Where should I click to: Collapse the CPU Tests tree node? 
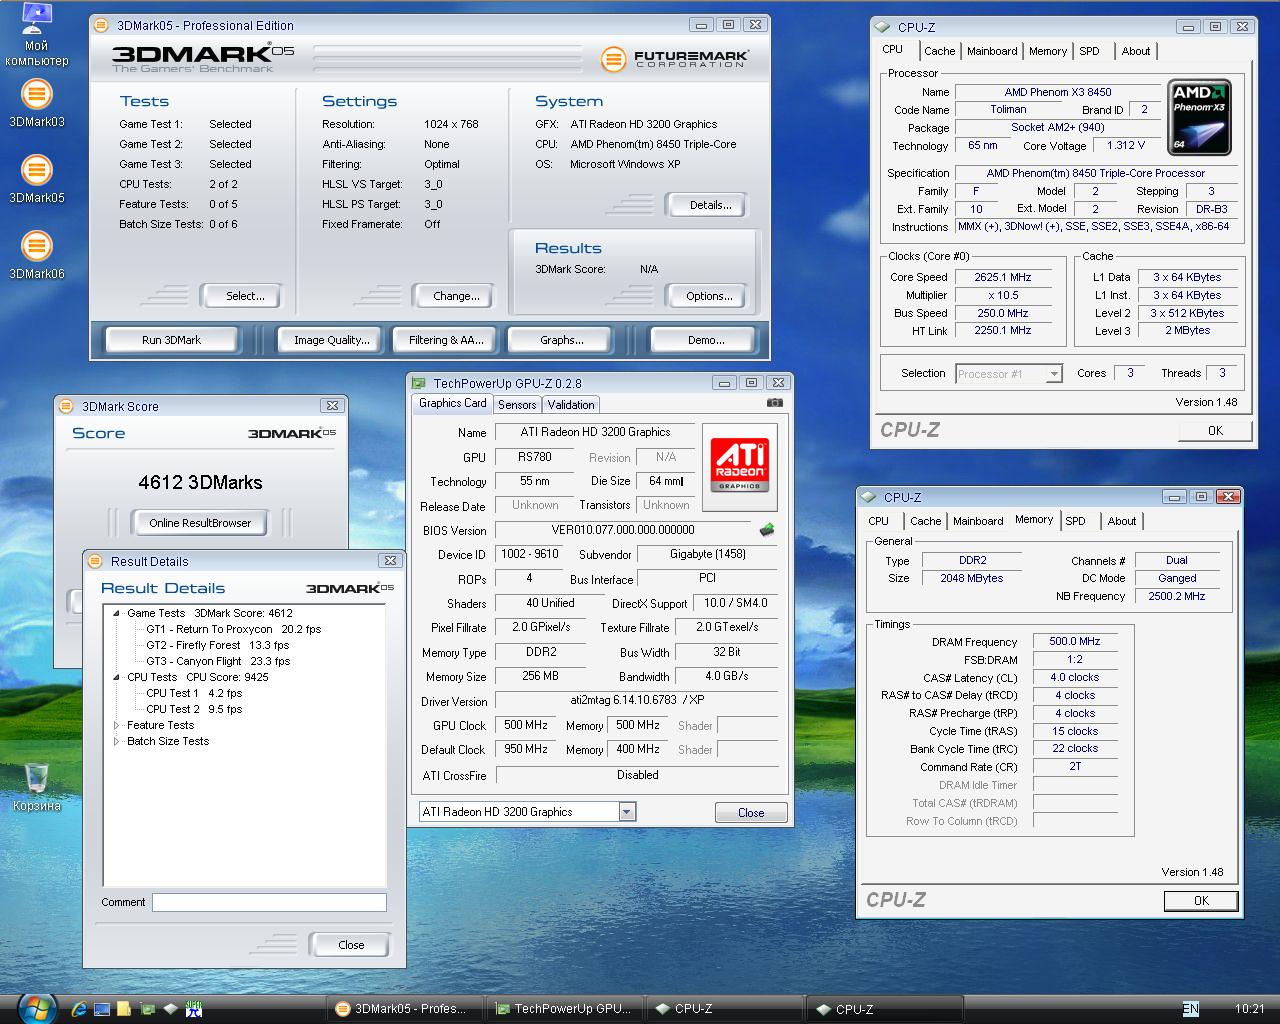tap(116, 677)
